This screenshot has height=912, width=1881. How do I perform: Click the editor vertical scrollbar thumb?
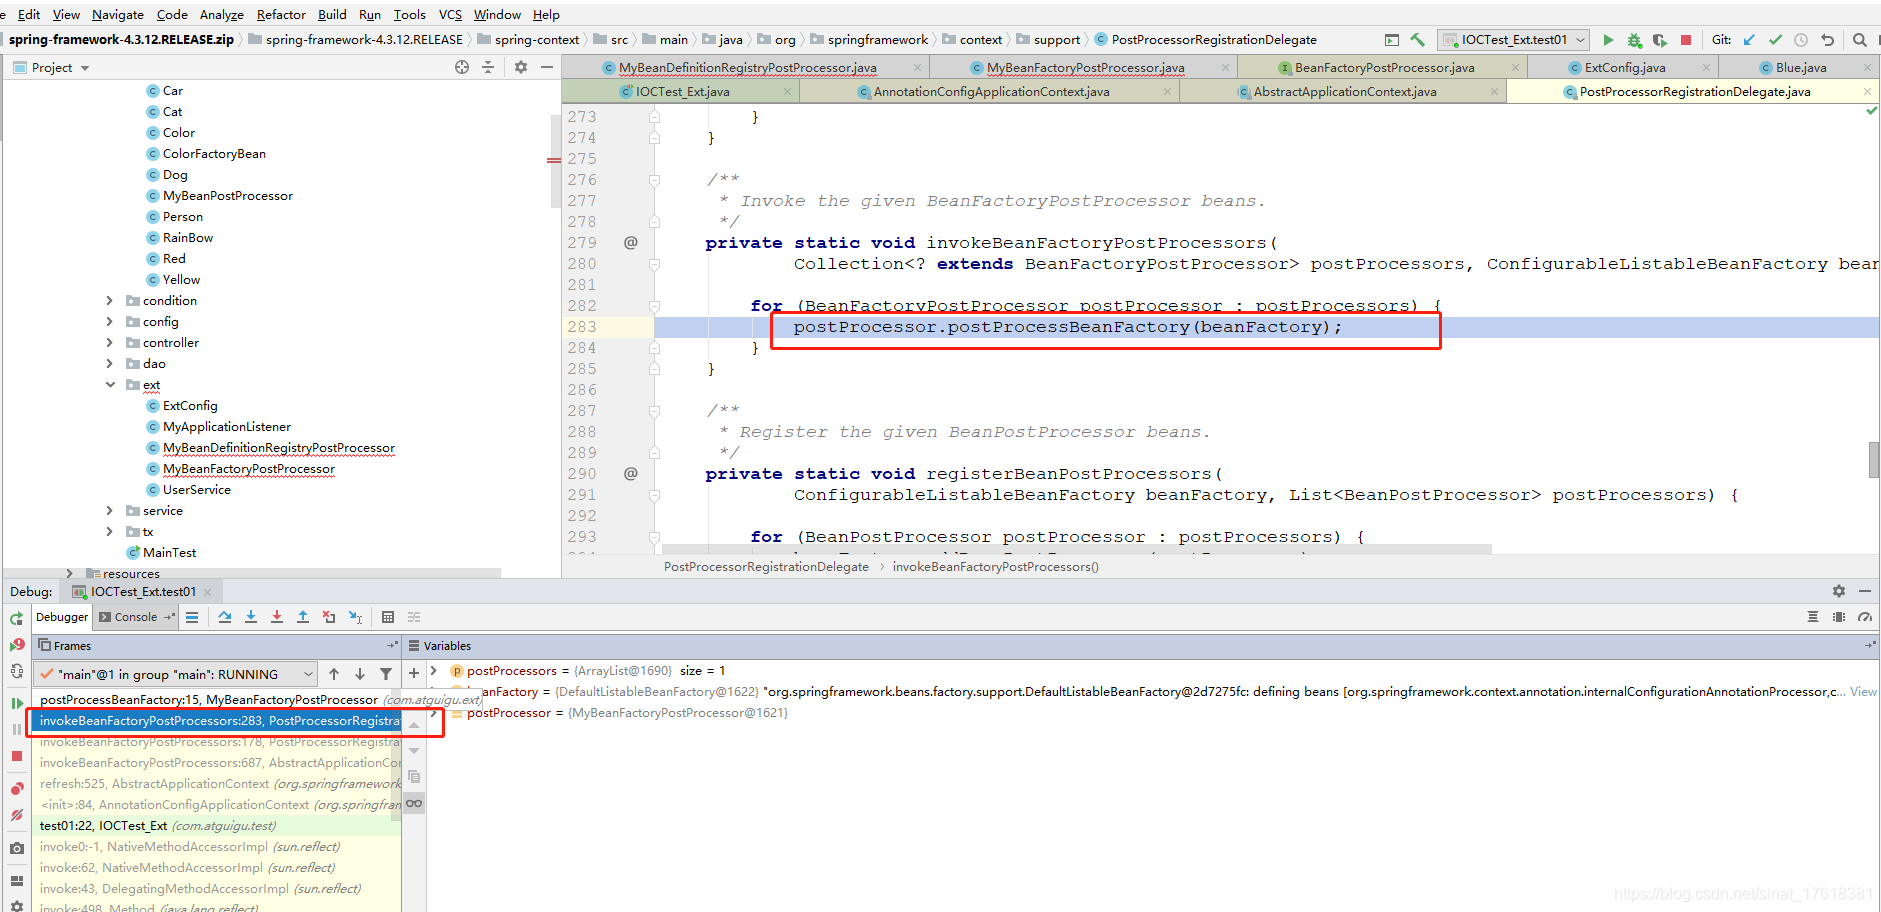1874,460
